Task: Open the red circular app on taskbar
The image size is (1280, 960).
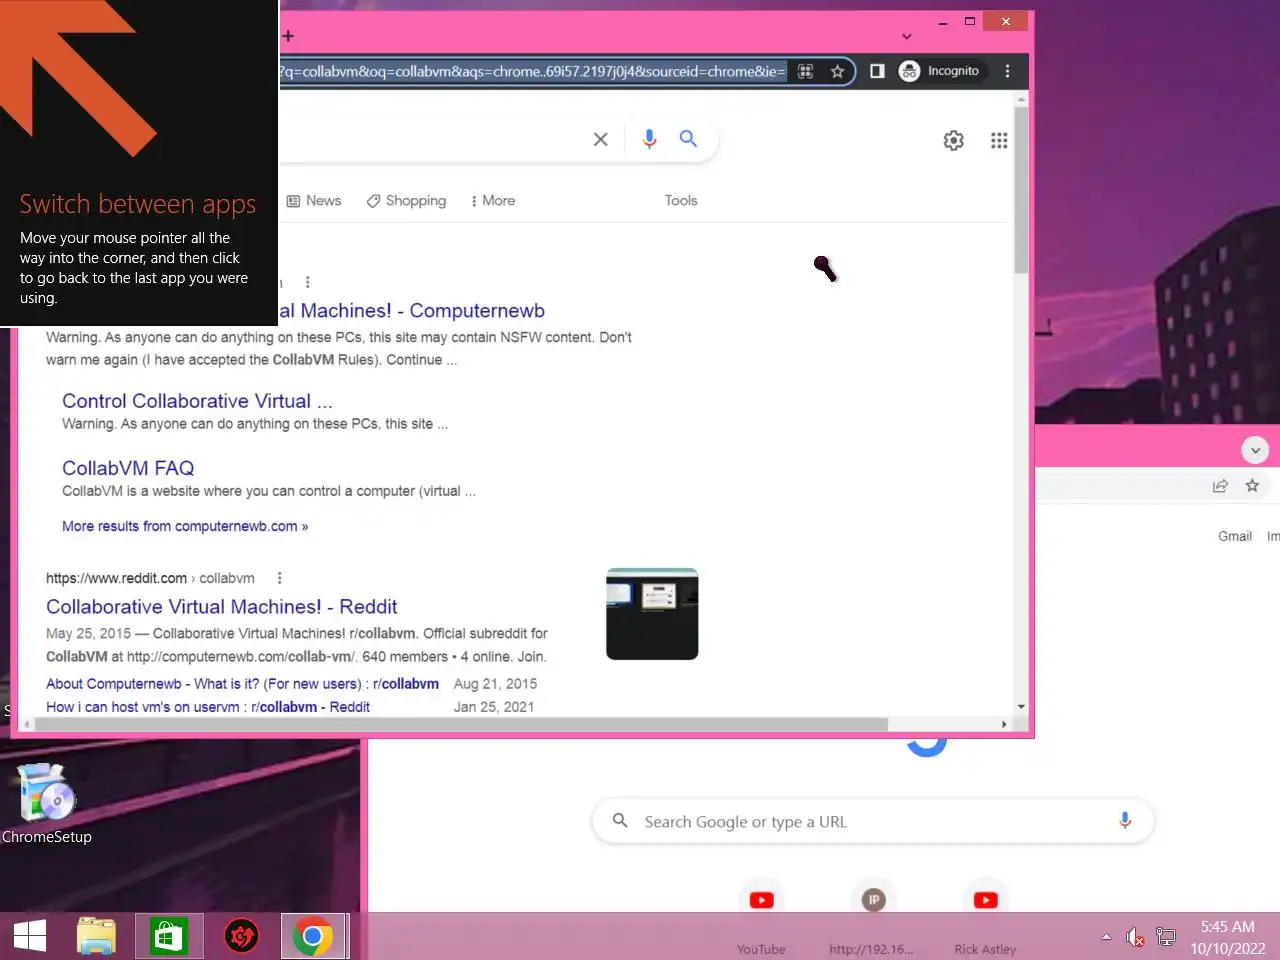Action: tap(241, 937)
